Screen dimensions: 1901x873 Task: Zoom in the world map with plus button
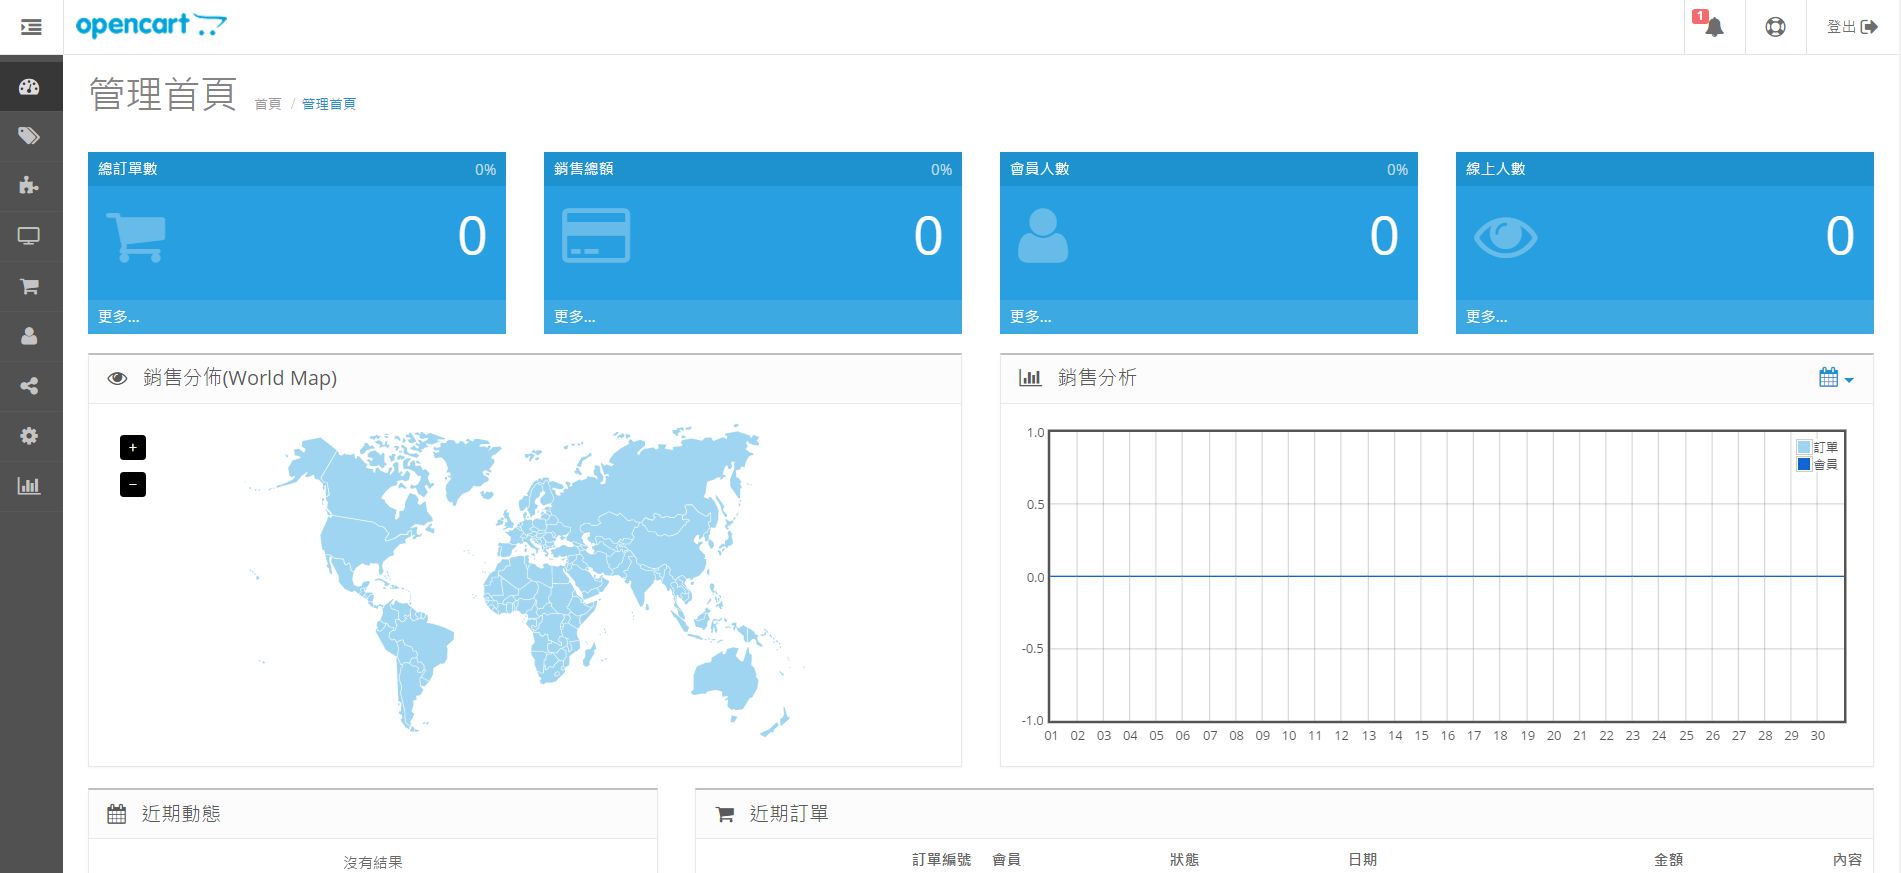click(133, 447)
